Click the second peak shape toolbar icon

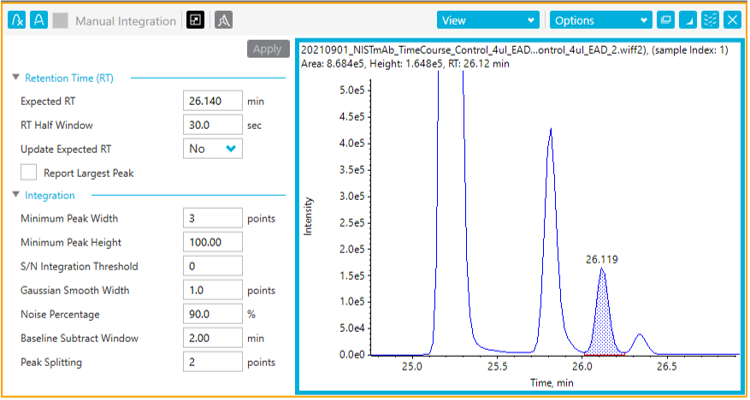(x=38, y=19)
